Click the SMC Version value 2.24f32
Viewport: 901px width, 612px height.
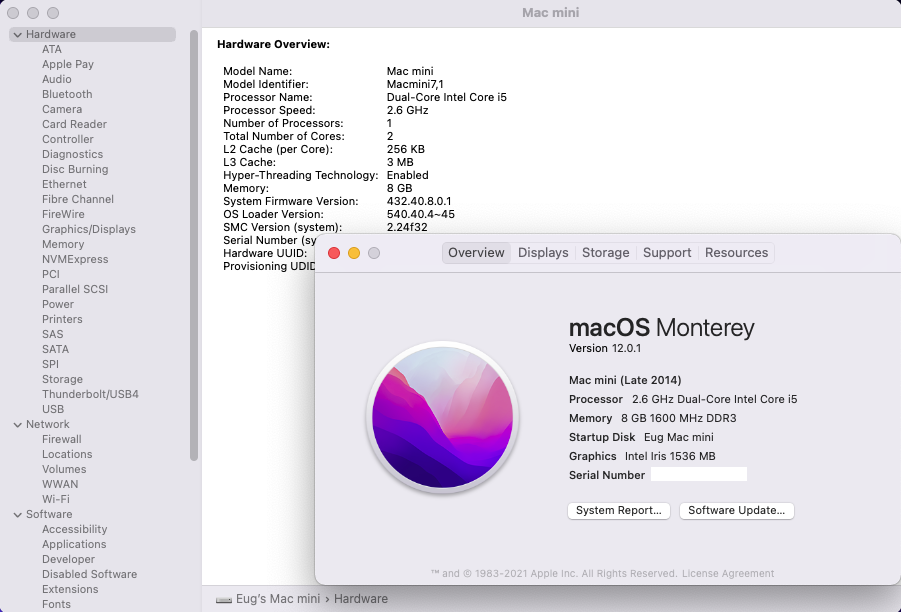pyautogui.click(x=407, y=227)
